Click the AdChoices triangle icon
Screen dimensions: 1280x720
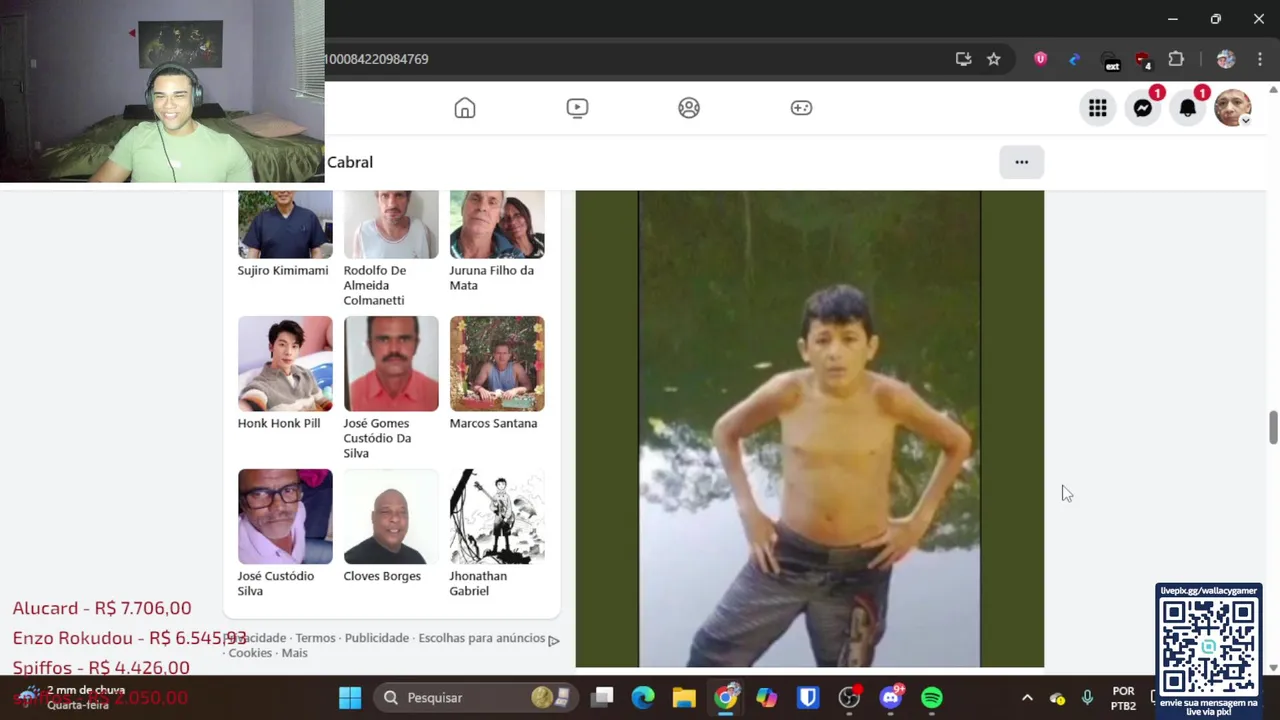click(x=554, y=640)
